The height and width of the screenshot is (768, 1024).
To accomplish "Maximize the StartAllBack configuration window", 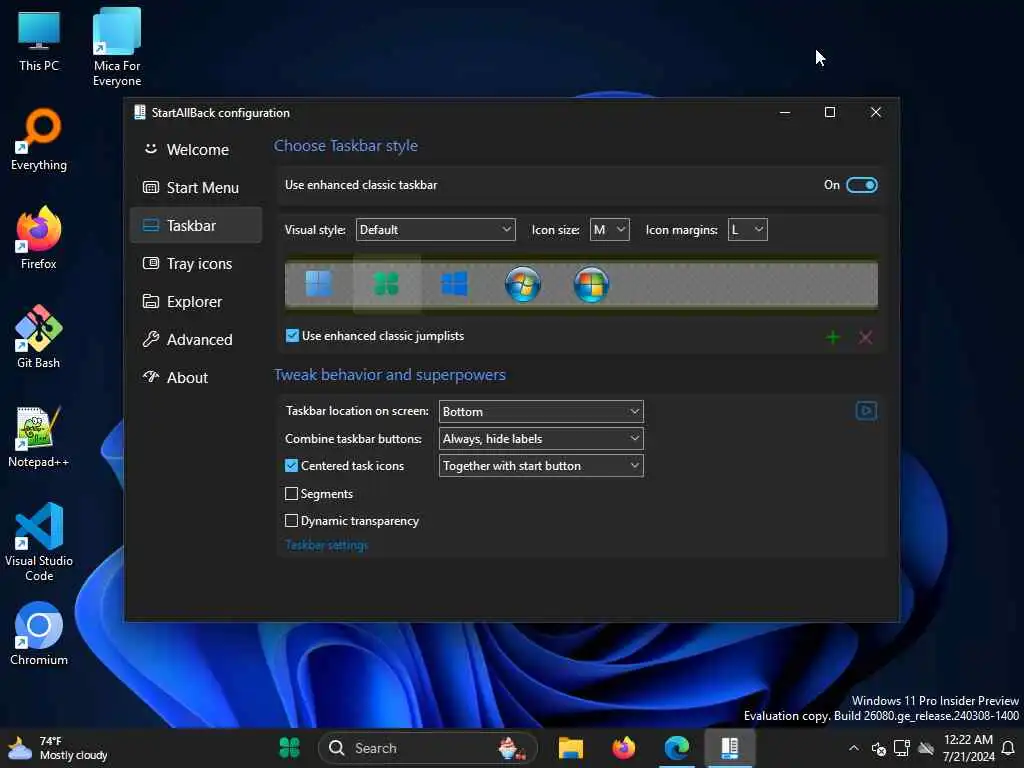I will [829, 112].
